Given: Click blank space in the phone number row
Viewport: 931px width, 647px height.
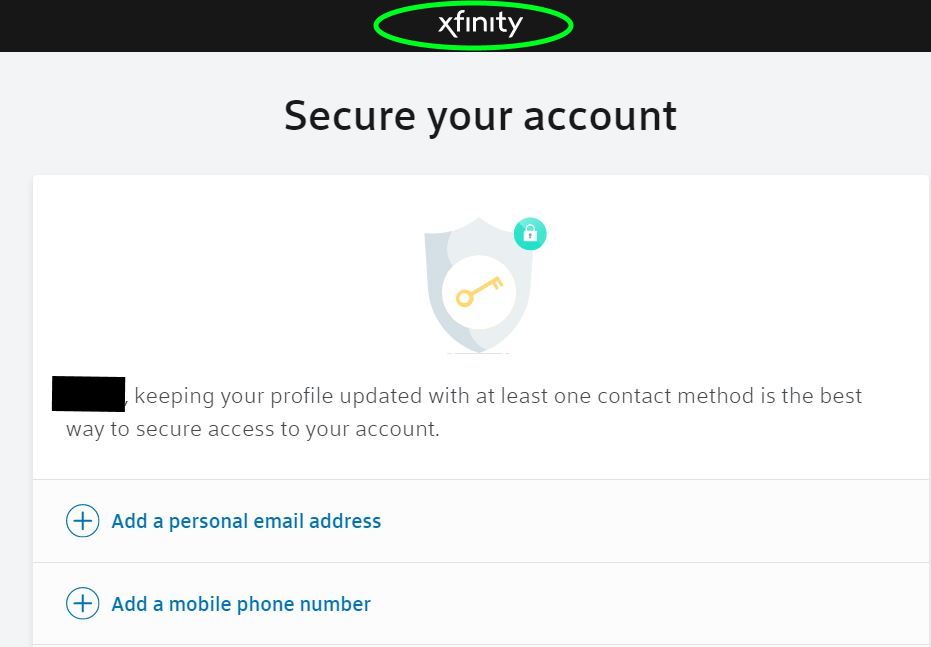Looking at the screenshot, I should 653,604.
